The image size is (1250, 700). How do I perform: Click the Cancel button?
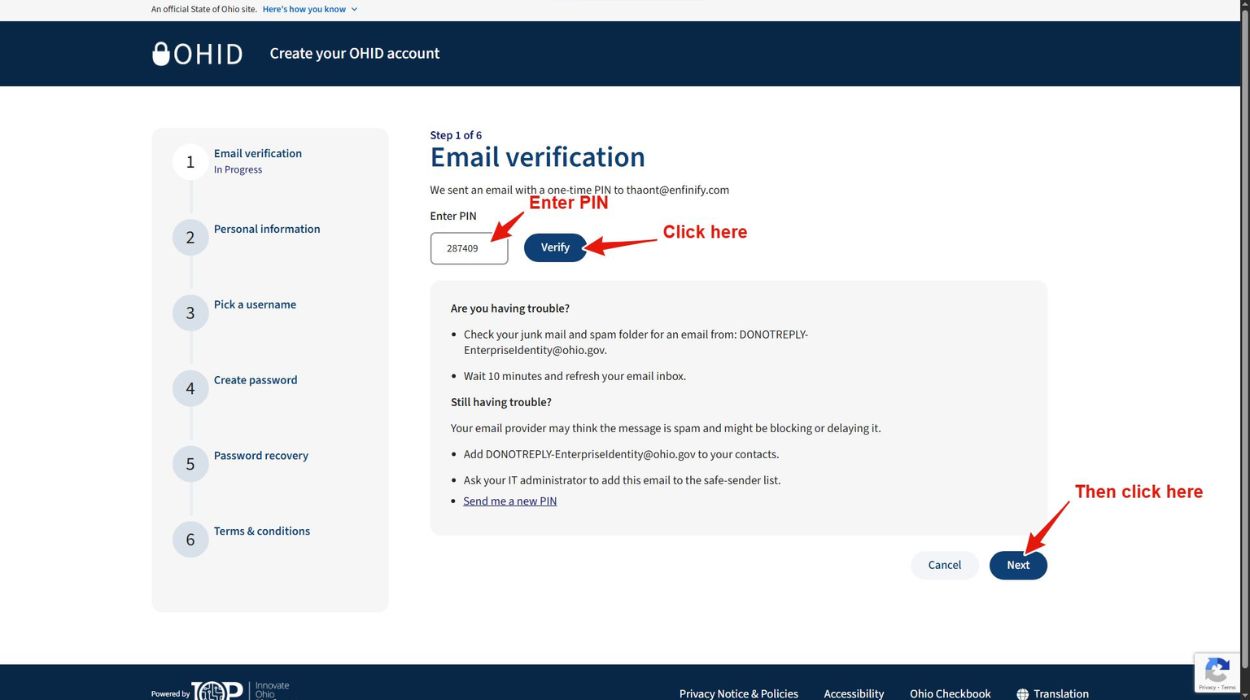944,565
